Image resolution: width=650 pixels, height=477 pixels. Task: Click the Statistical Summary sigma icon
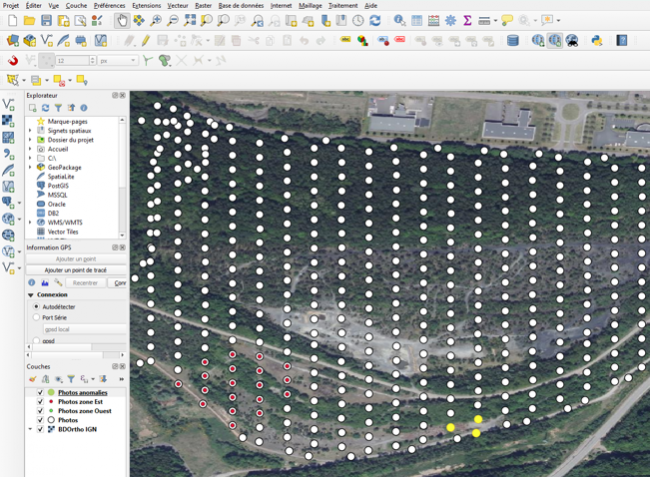(x=468, y=20)
